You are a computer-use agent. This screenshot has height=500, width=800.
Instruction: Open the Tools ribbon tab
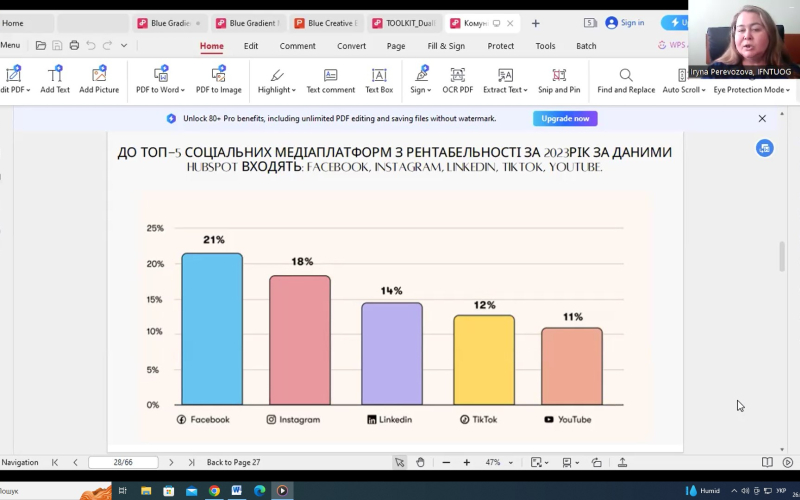pos(545,46)
